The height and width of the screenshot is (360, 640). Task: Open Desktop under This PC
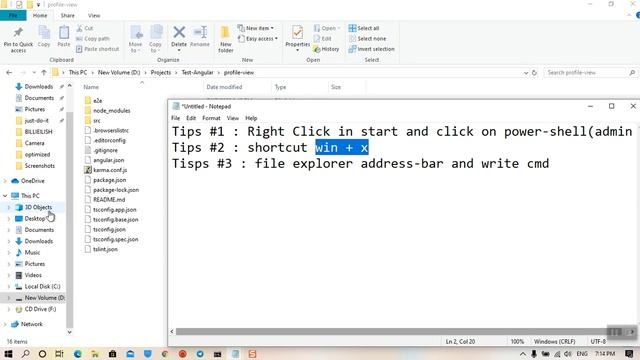(x=34, y=219)
